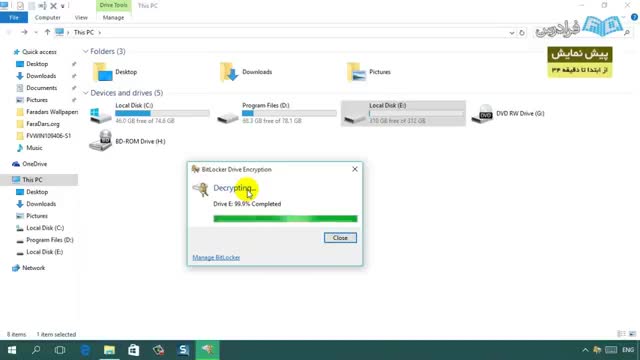Open the Store app from the taskbar
This screenshot has height=360, width=640.
pos(133,350)
